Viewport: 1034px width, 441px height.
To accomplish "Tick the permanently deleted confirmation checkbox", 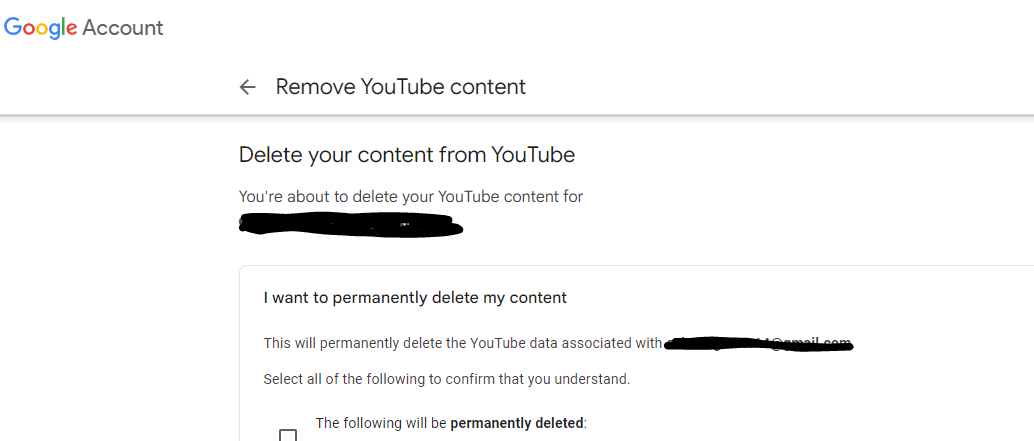I will 288,434.
